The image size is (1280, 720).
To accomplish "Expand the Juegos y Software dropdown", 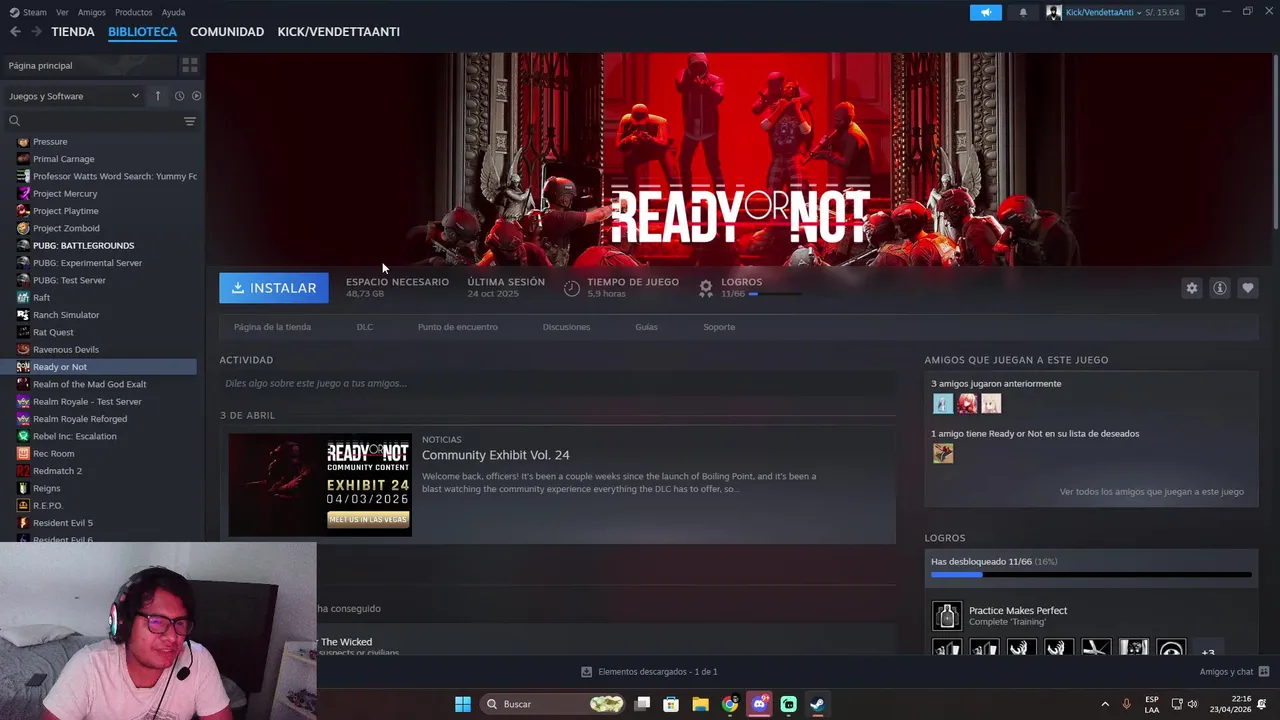I will 75,96.
